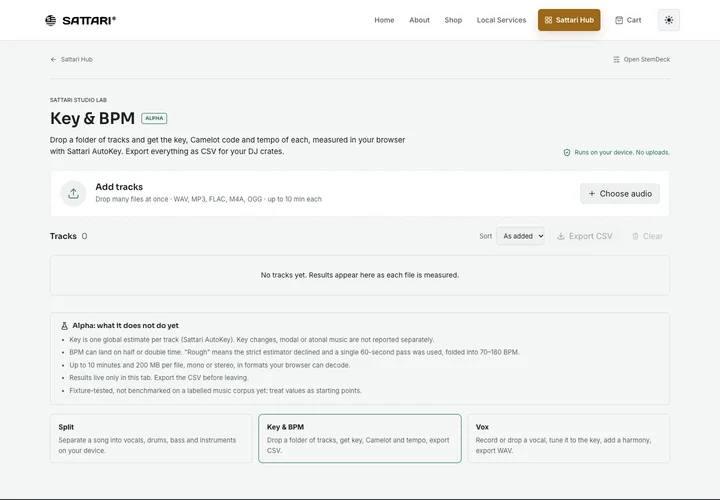Open the Sort As added dropdown
Image resolution: width=720 pixels, height=500 pixels.
point(520,236)
